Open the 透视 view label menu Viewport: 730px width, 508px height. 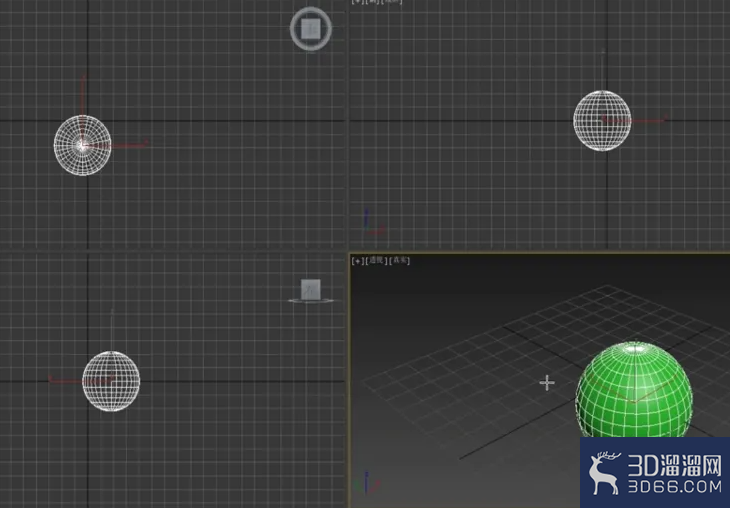(x=376, y=261)
